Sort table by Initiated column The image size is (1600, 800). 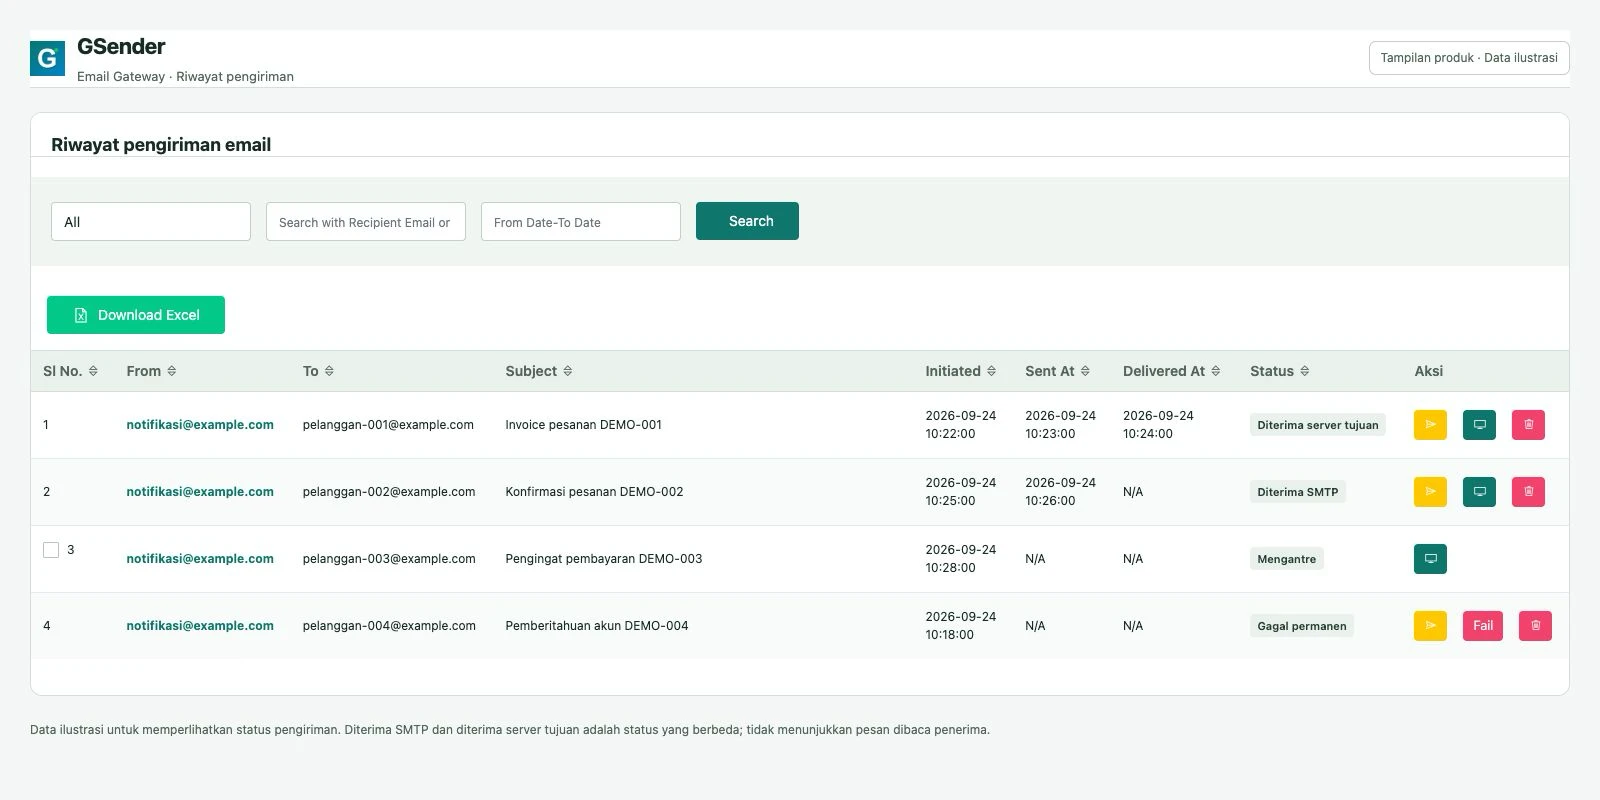[x=991, y=371]
